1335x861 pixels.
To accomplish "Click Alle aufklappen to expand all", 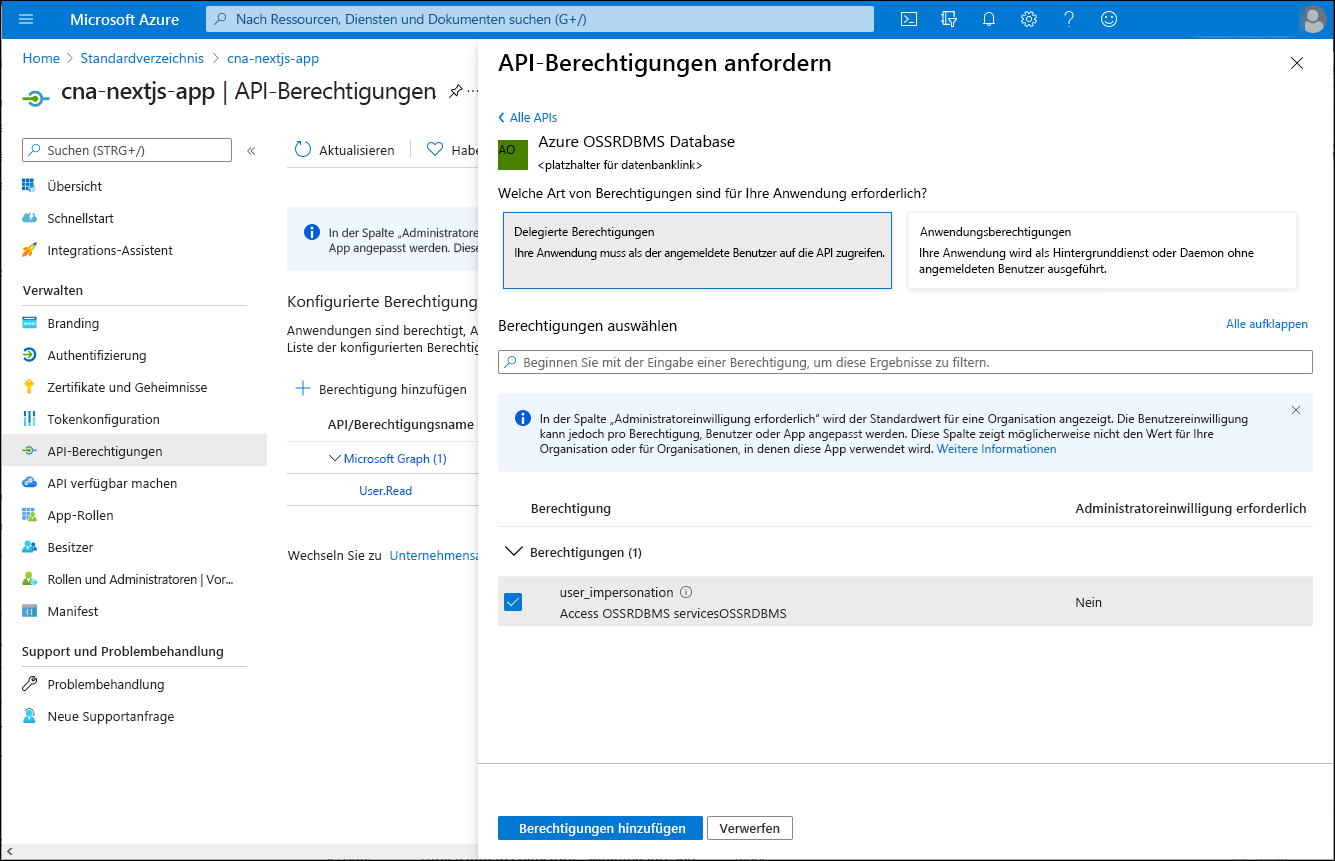I will pos(1267,324).
